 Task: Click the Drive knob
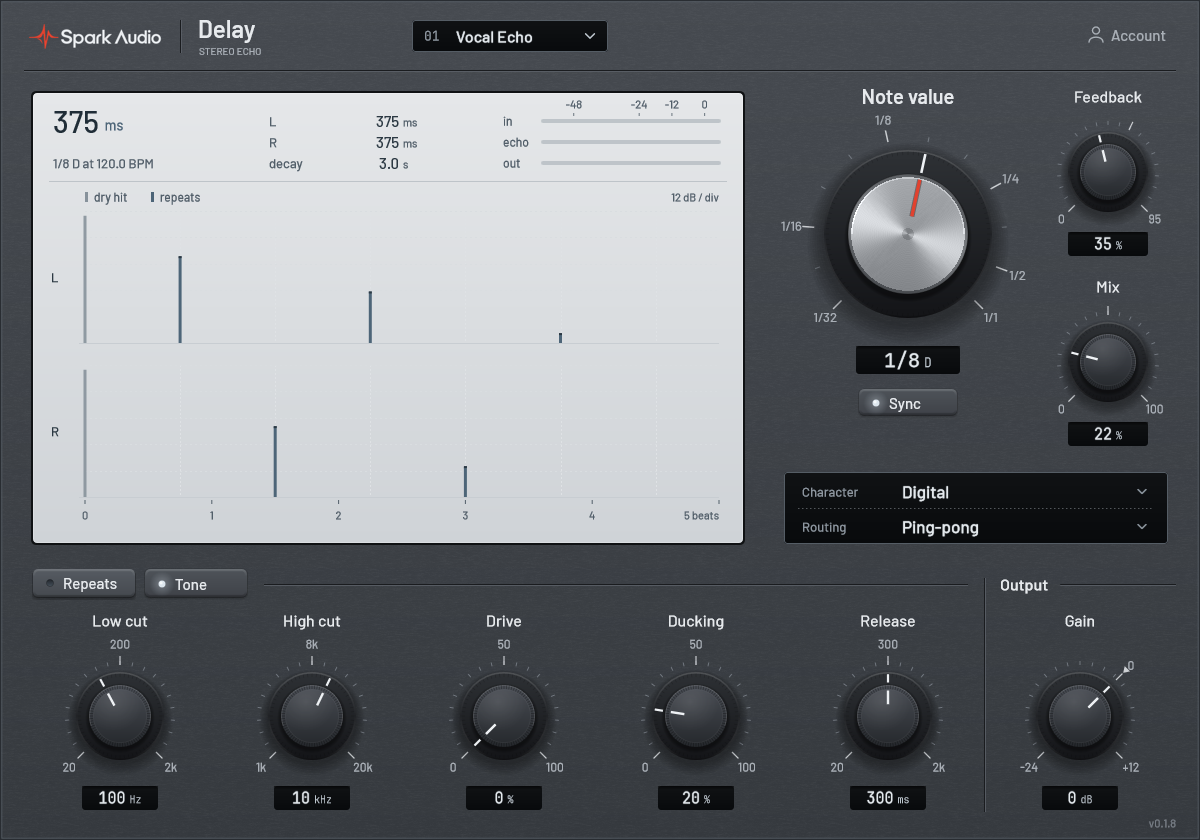[504, 716]
